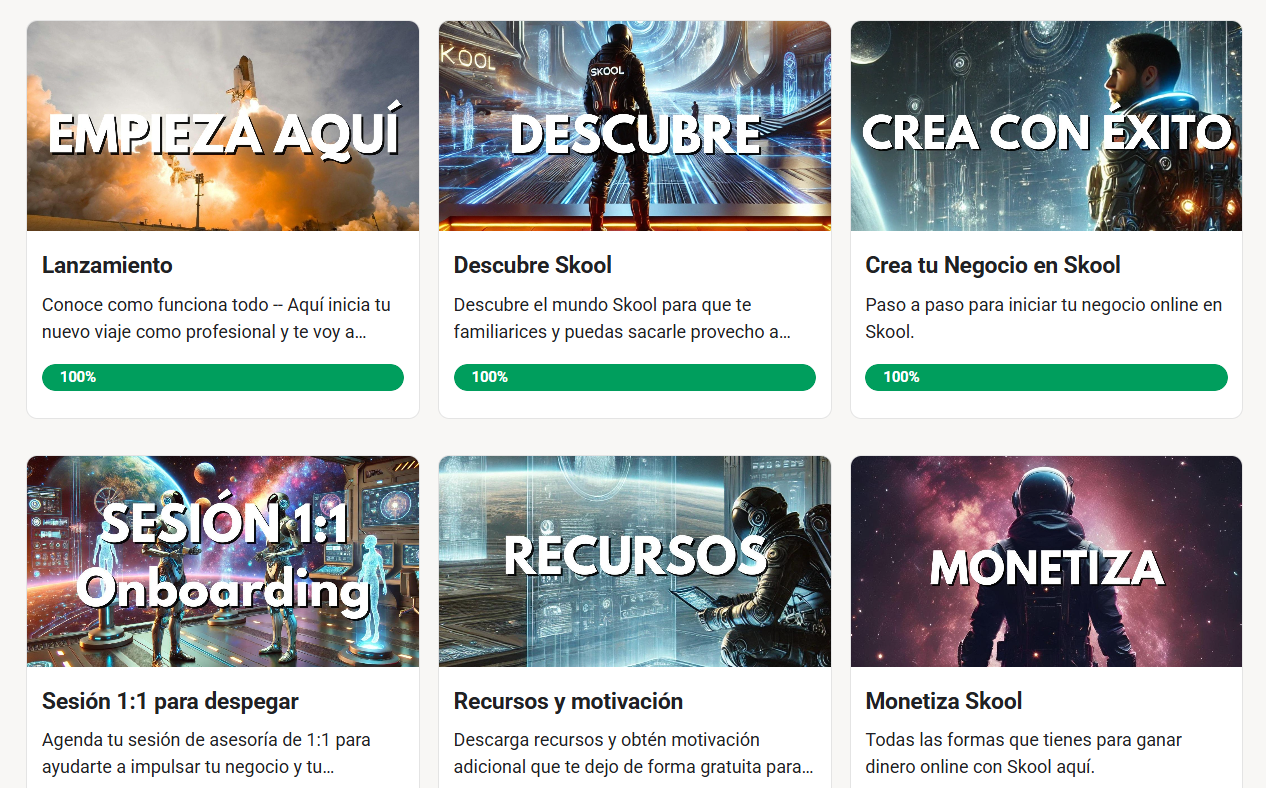
Task: Open the MONETIZA astronaut cover image
Action: (x=1046, y=562)
